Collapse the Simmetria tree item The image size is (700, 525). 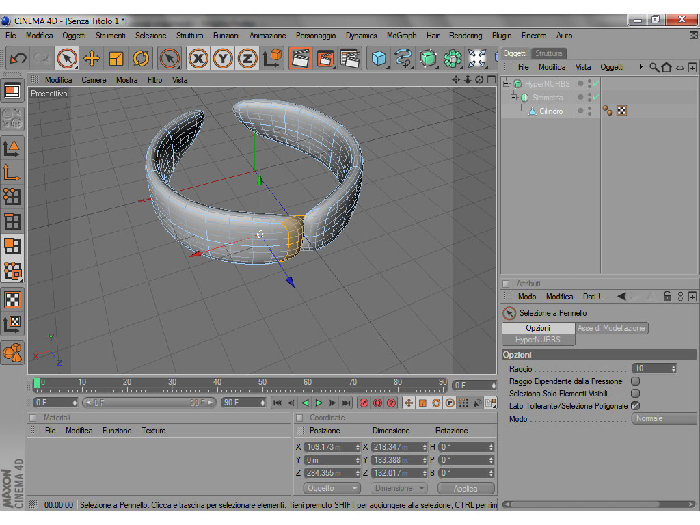tap(514, 97)
